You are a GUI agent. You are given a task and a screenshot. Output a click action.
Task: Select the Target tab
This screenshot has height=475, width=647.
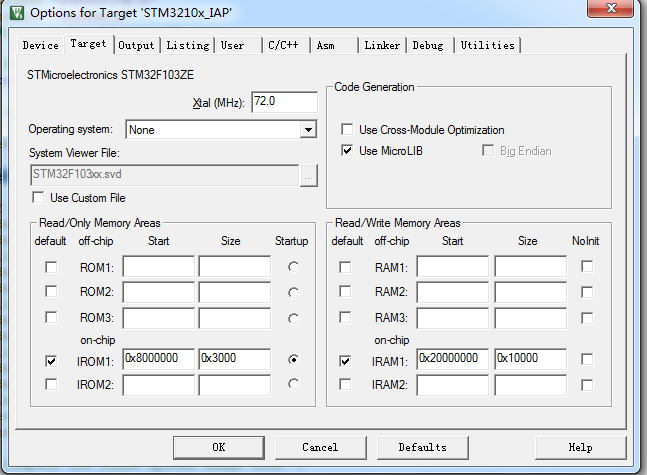coord(88,44)
